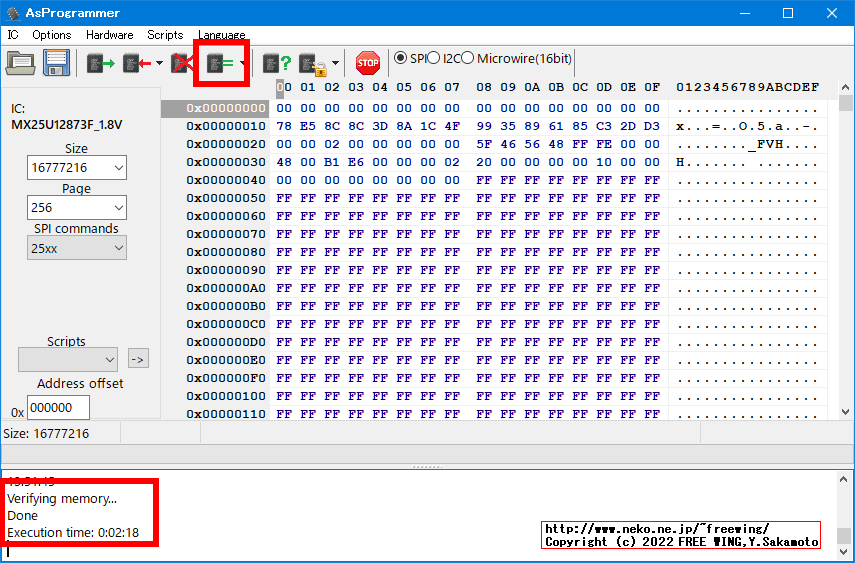Click hex byte B1 in row 0x00000030
Viewport: 855px width, 563px height.
click(x=332, y=162)
